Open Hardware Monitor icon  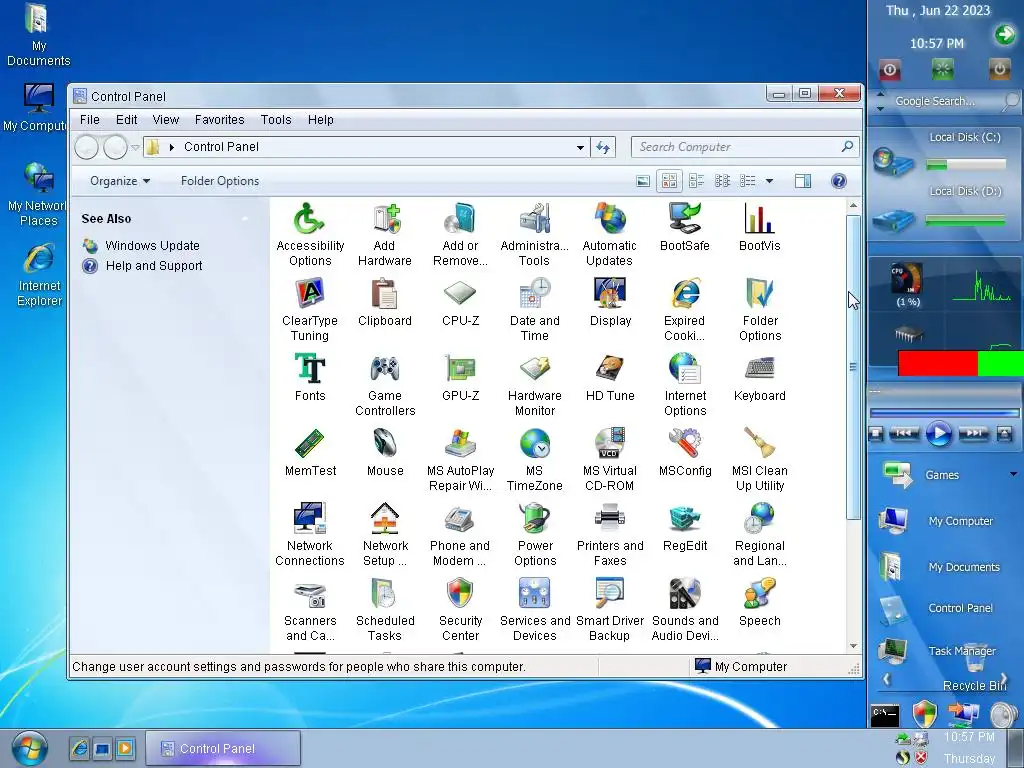534,385
